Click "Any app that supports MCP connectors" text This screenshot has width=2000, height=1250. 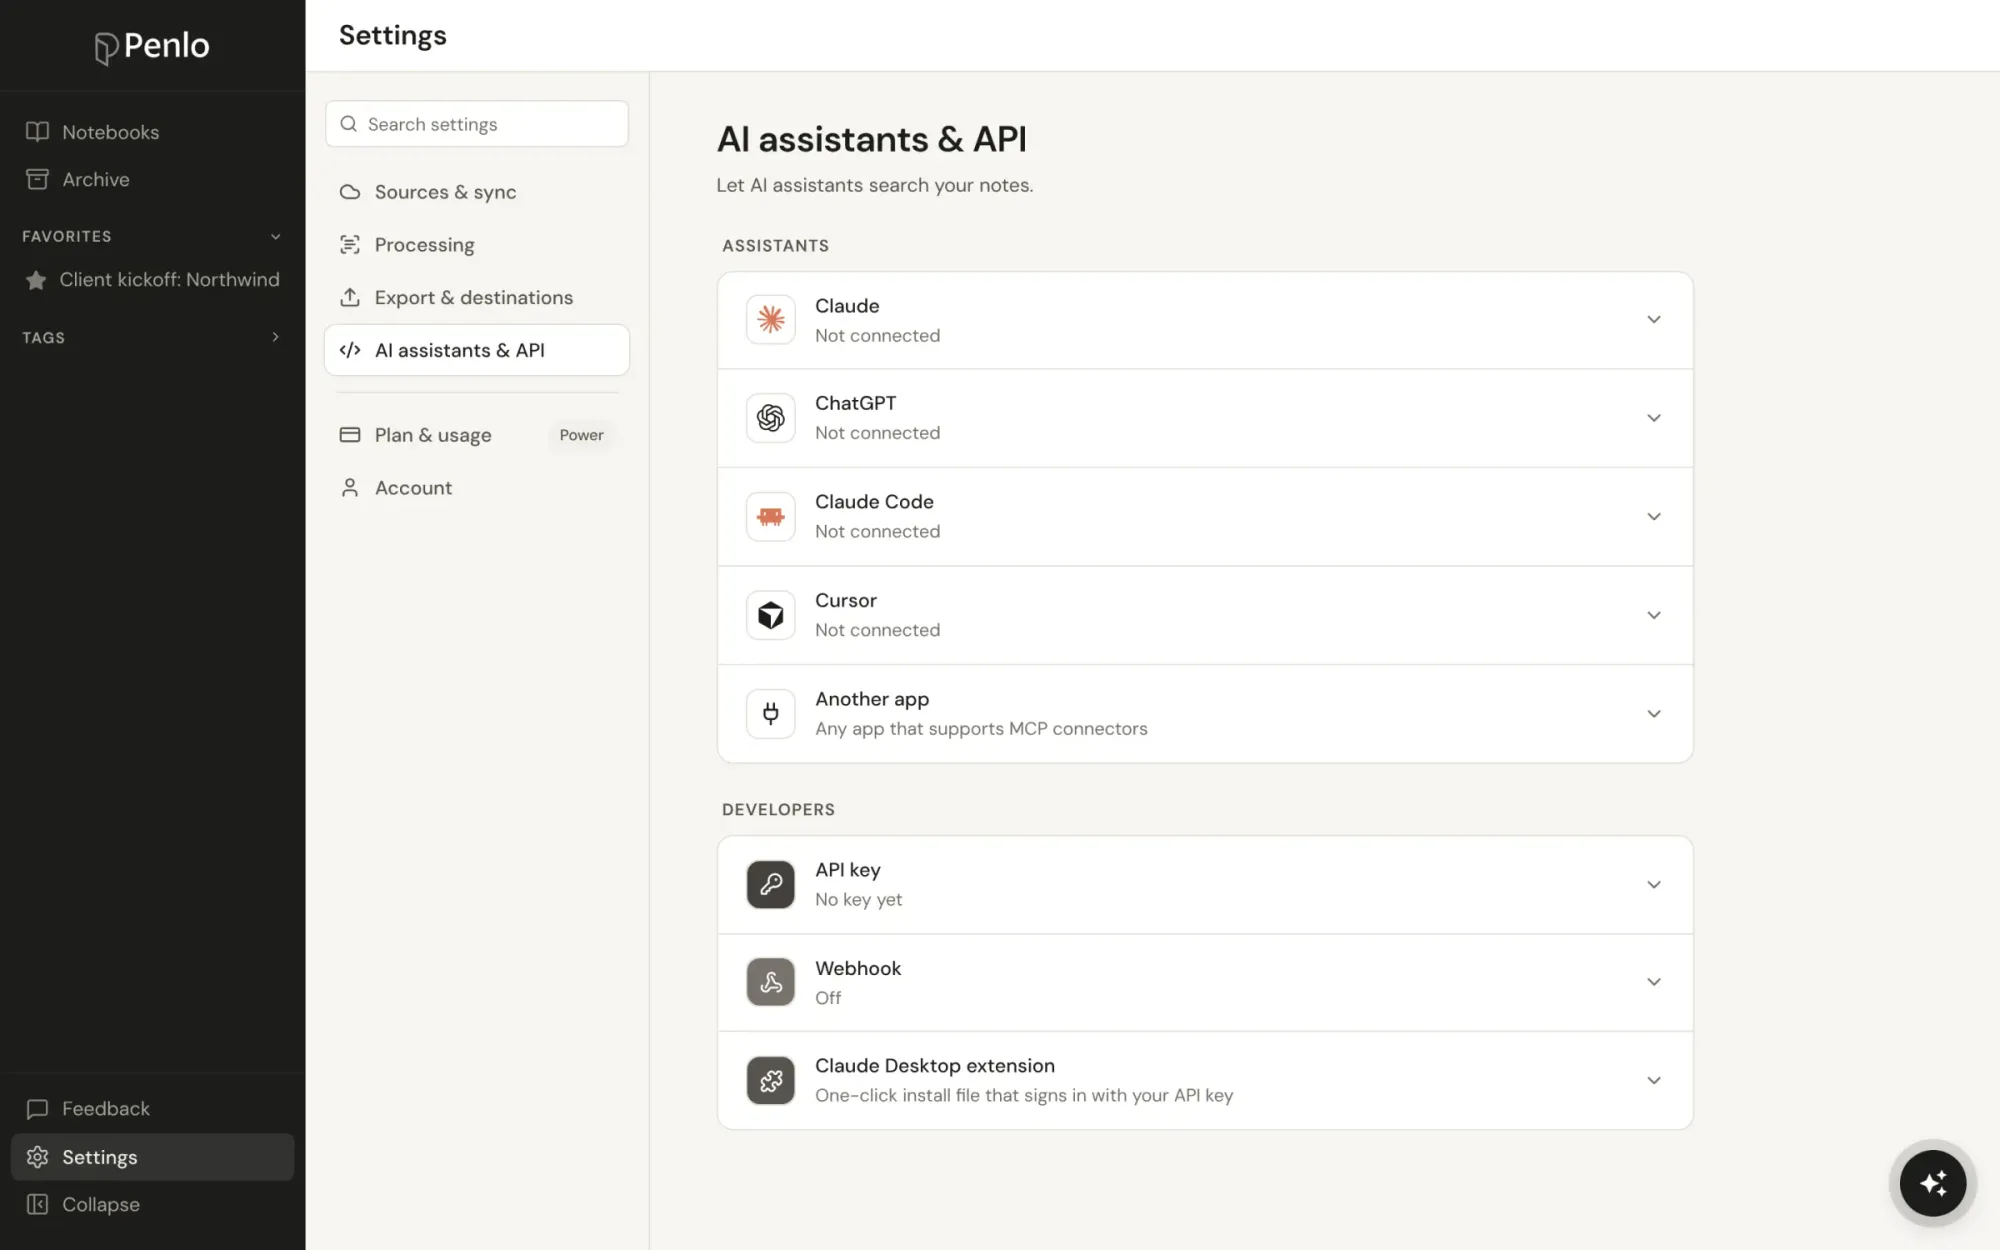(x=981, y=729)
